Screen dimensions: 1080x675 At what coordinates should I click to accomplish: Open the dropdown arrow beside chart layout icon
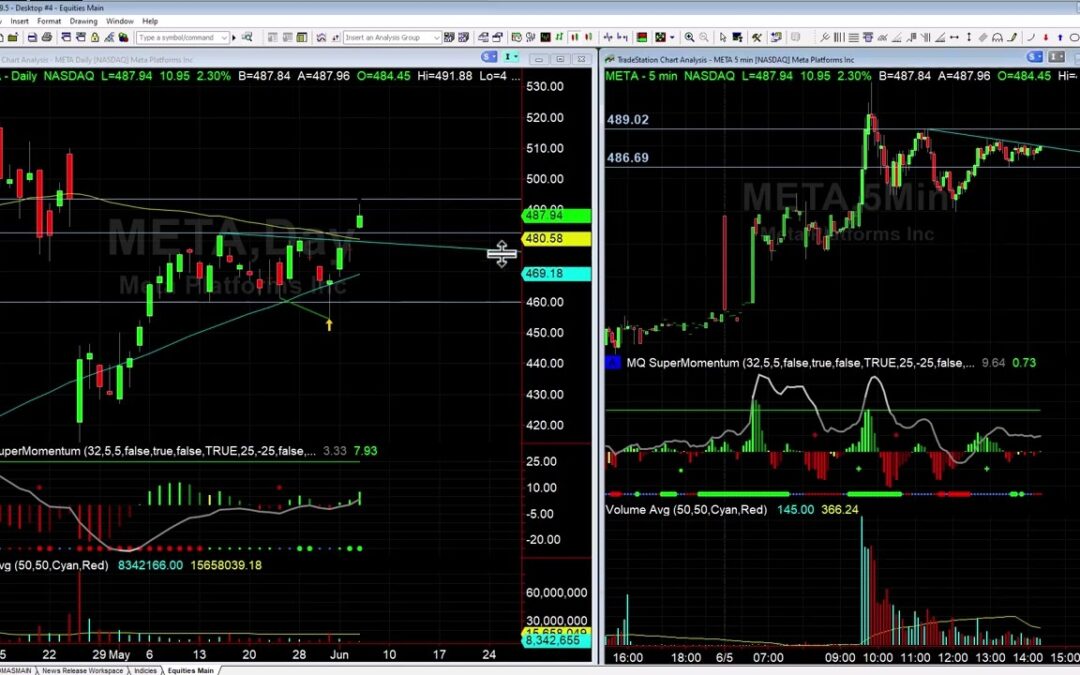(672, 37)
